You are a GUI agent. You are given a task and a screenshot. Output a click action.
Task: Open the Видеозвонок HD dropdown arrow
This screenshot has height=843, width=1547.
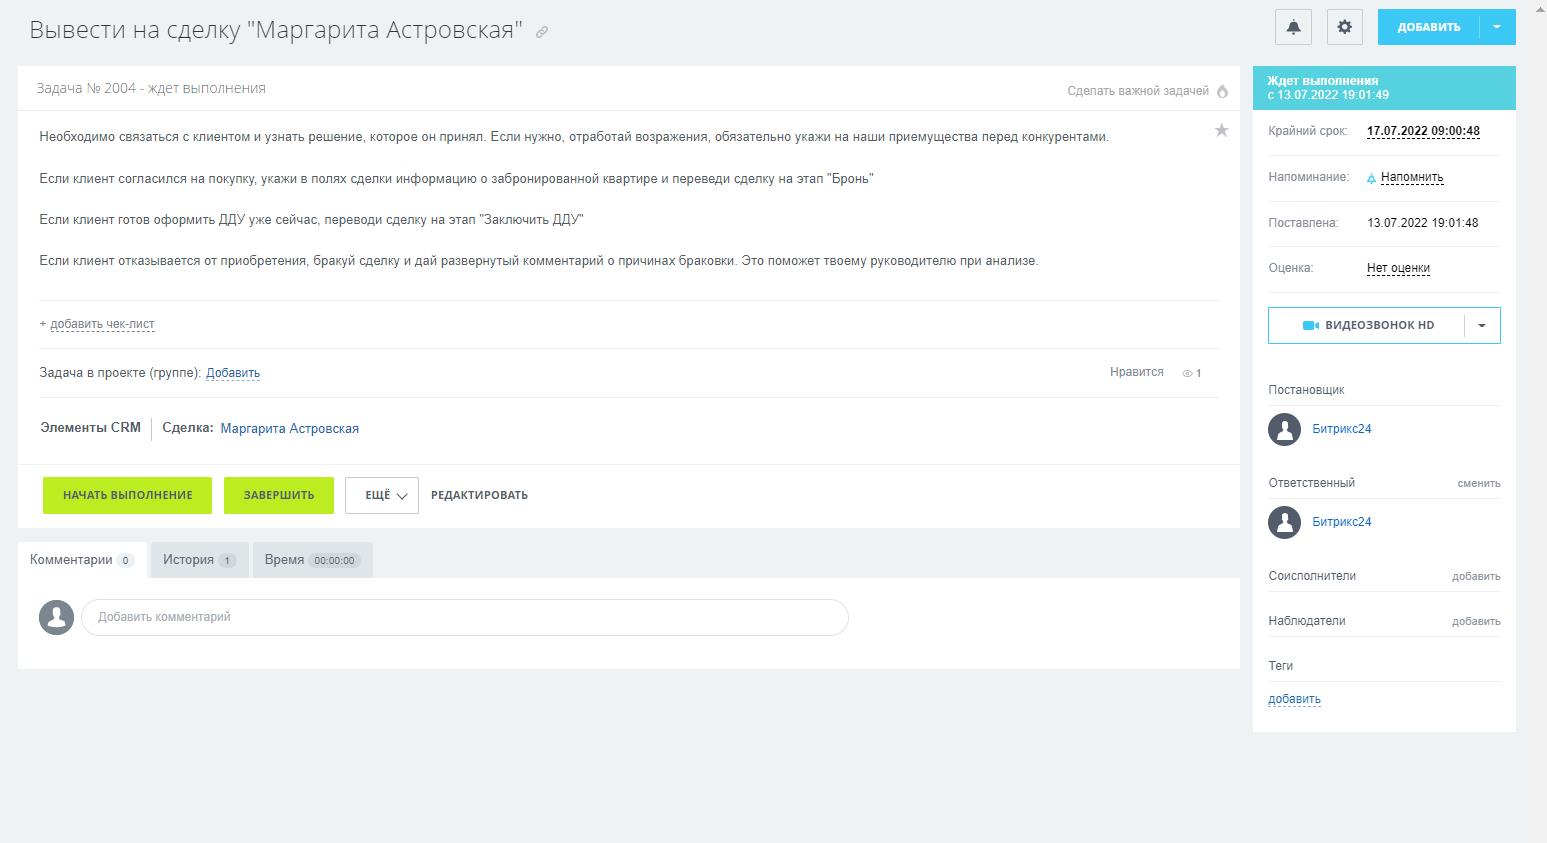click(1482, 326)
